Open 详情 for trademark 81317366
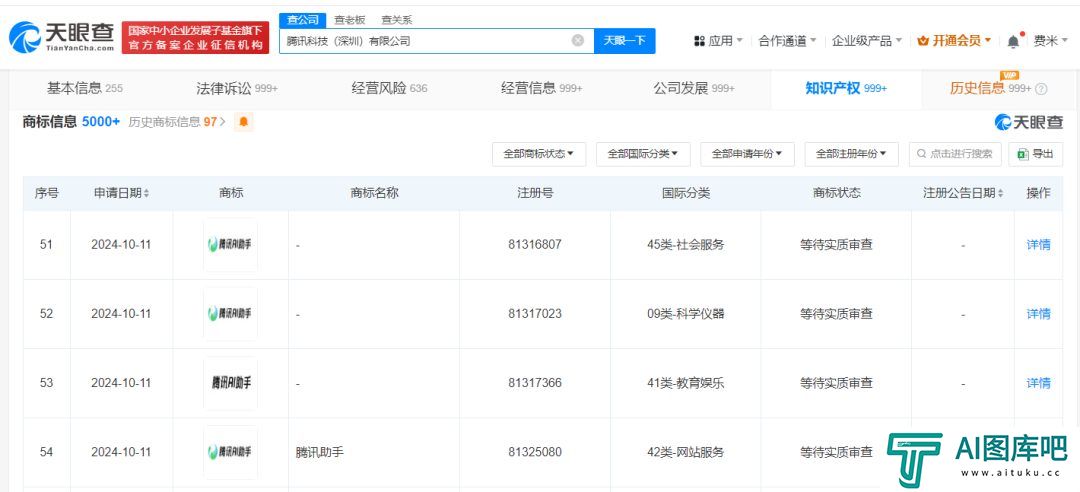This screenshot has height=492, width=1080. pos(1038,382)
